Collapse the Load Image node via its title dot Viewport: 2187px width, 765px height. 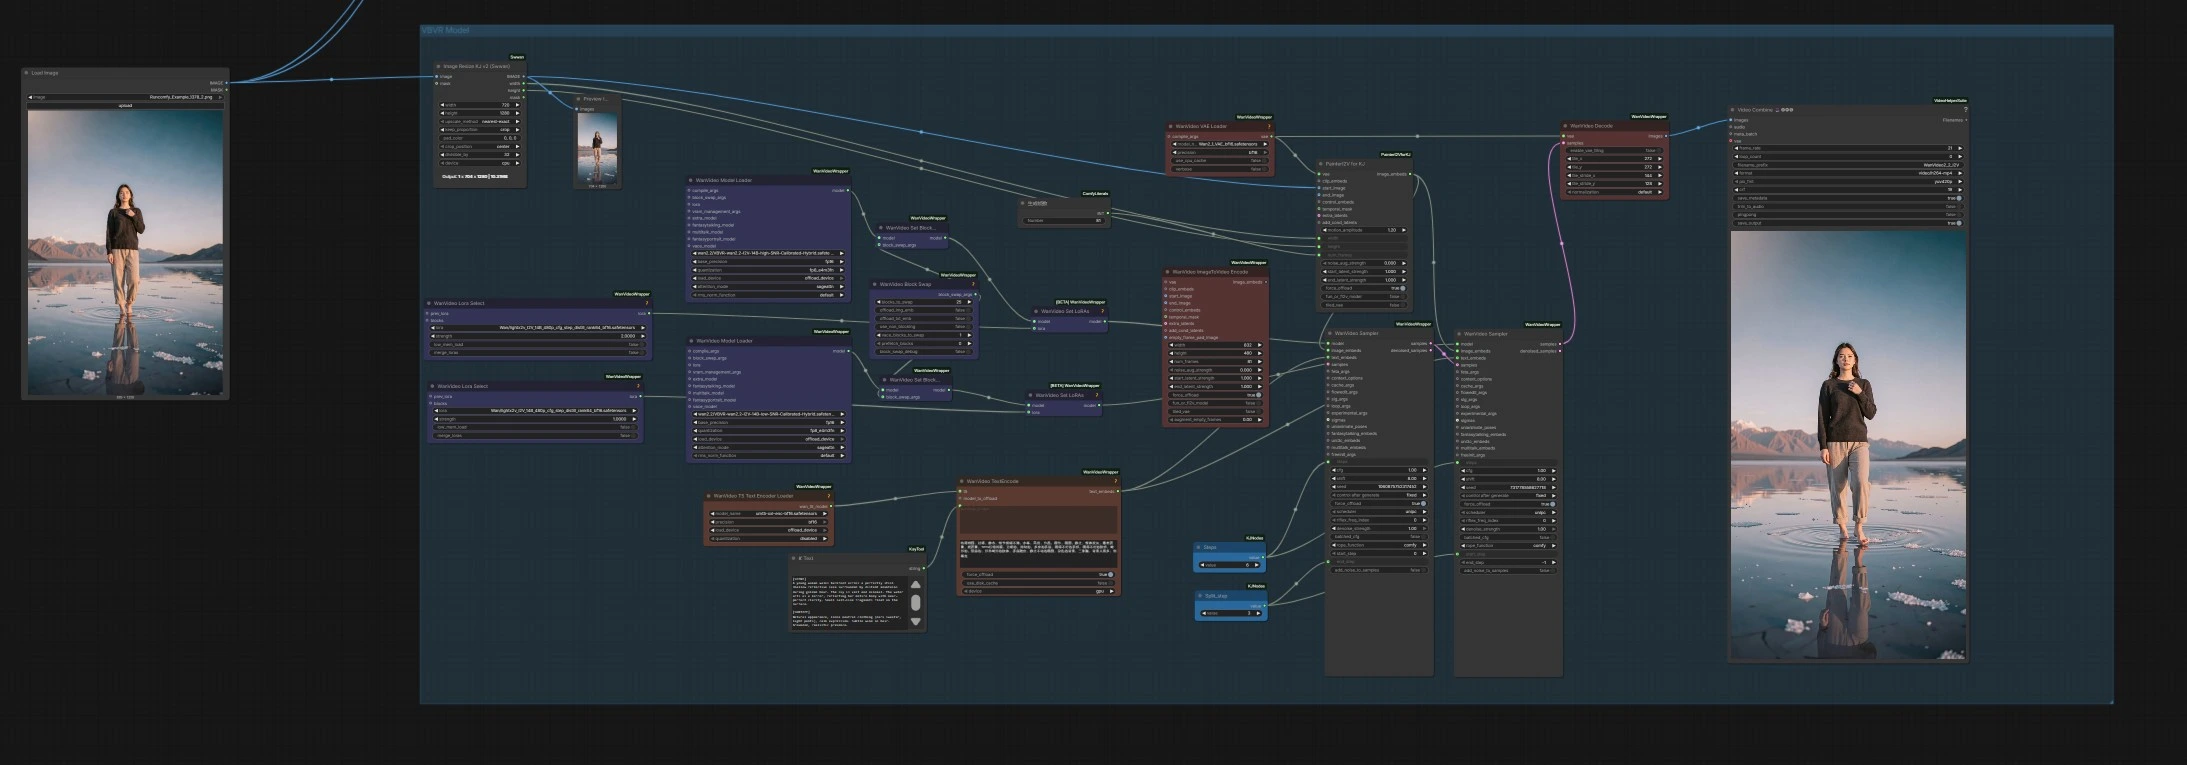(27, 73)
